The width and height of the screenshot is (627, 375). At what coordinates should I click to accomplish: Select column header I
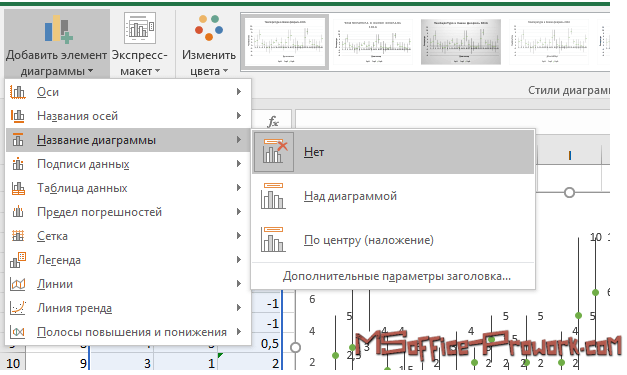(x=569, y=156)
